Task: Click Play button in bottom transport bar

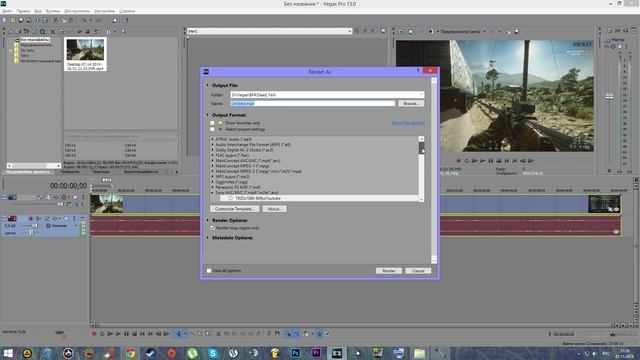Action: (118, 334)
